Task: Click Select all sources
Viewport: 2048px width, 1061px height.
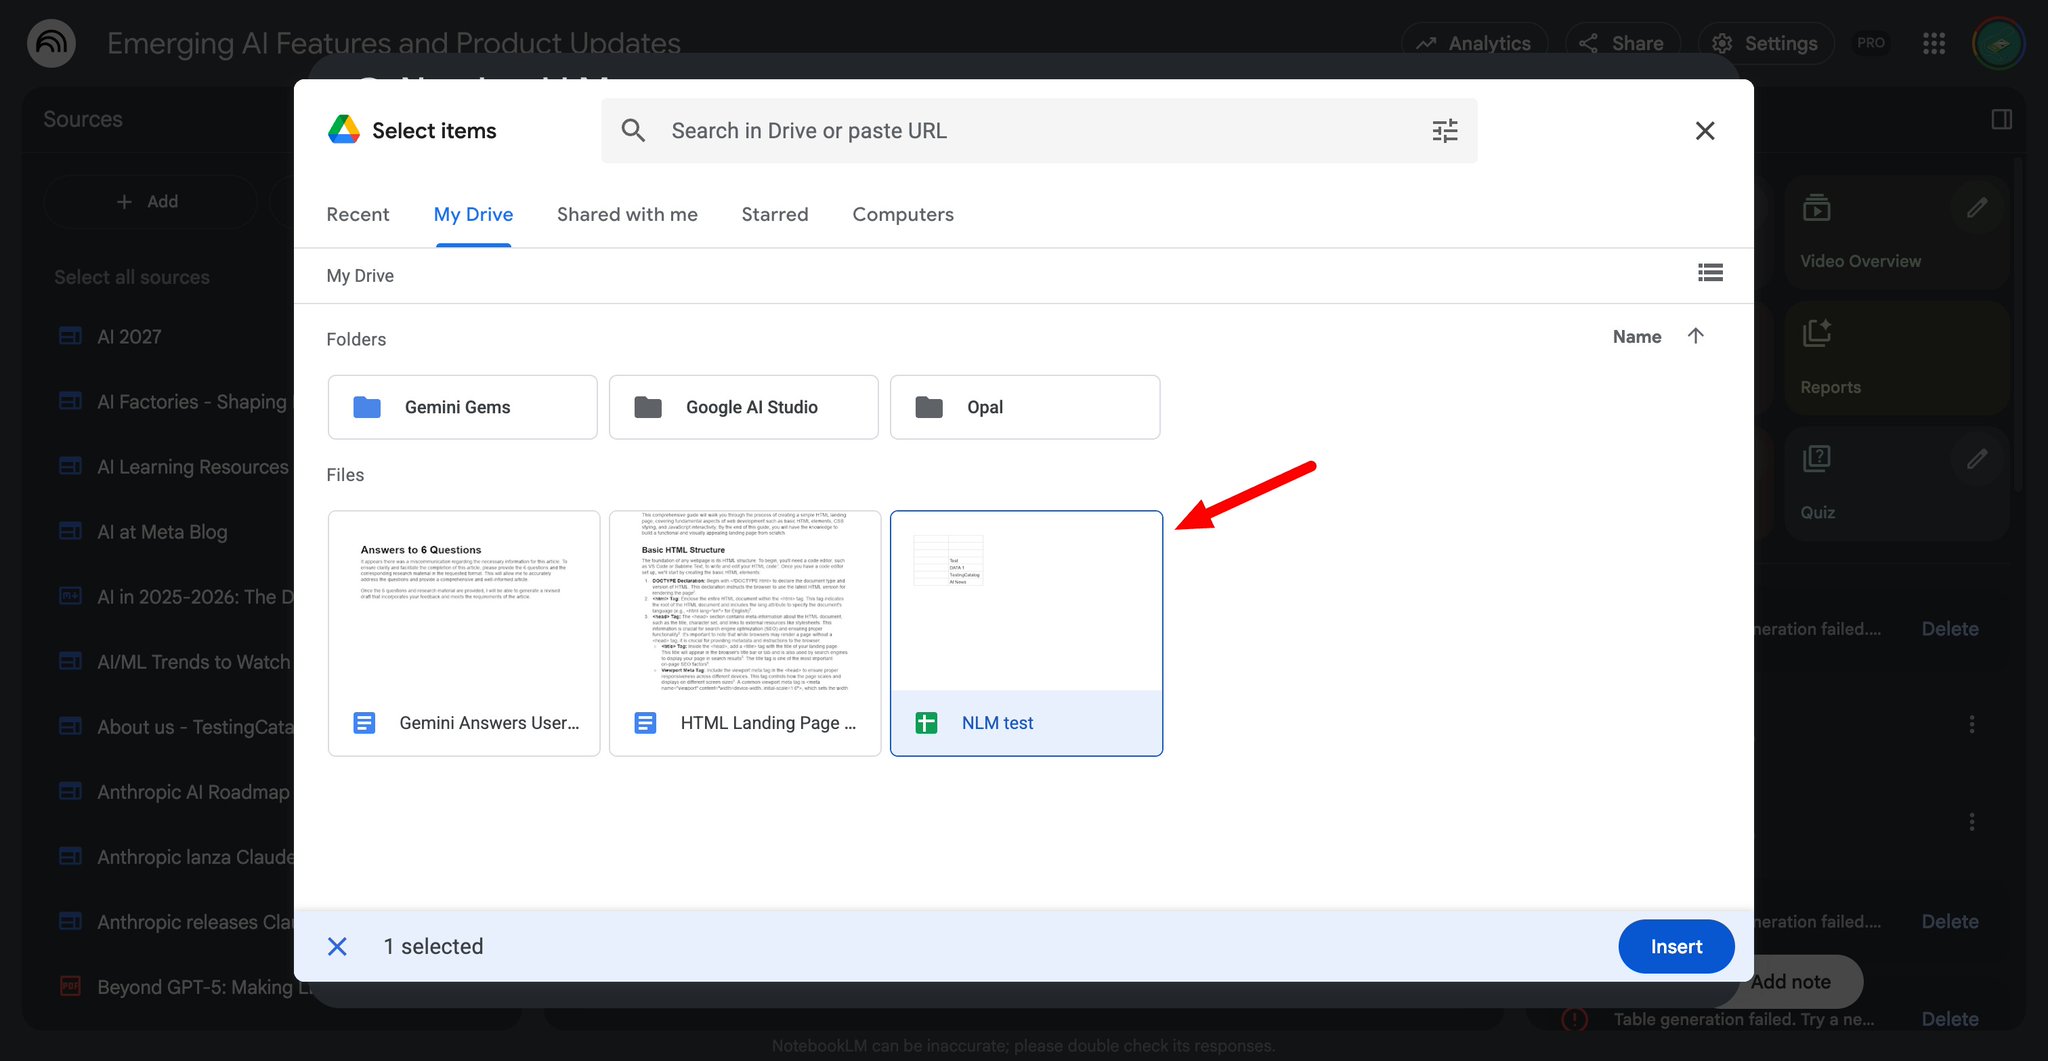Action: click(132, 277)
